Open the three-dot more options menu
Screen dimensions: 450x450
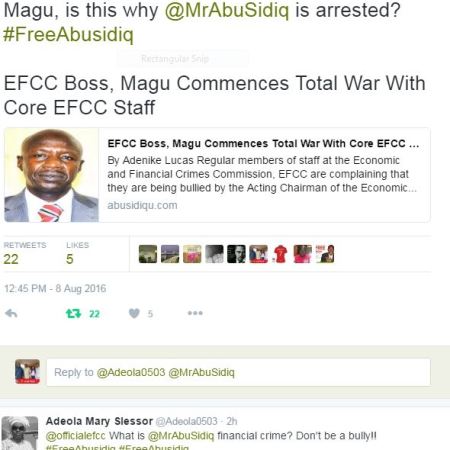[195, 313]
